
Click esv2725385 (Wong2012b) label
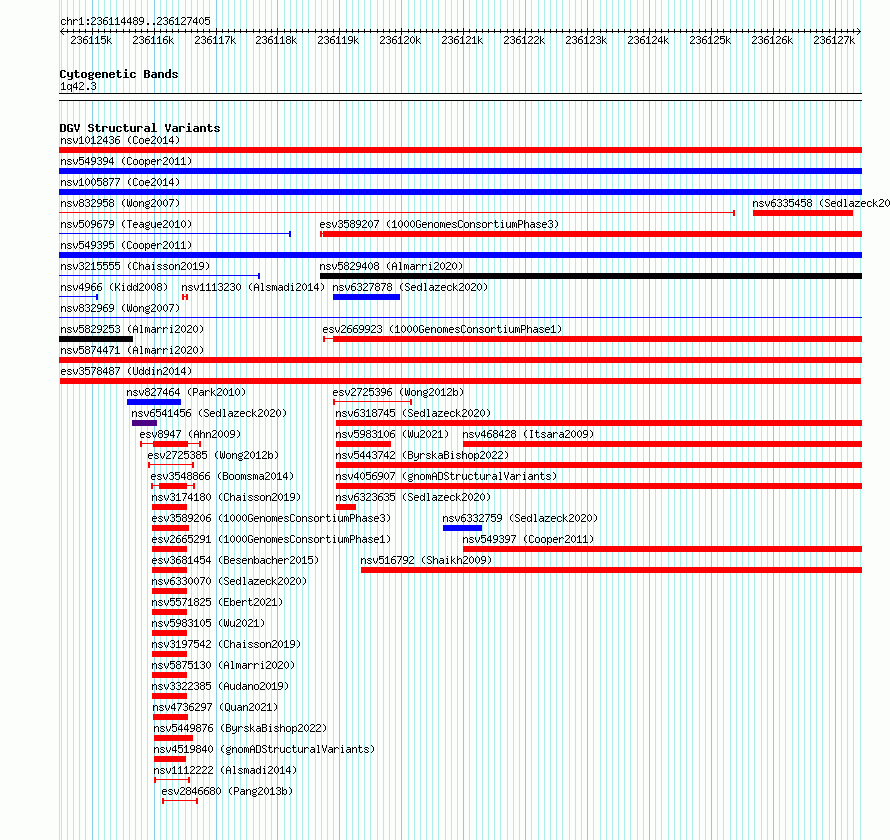point(213,455)
